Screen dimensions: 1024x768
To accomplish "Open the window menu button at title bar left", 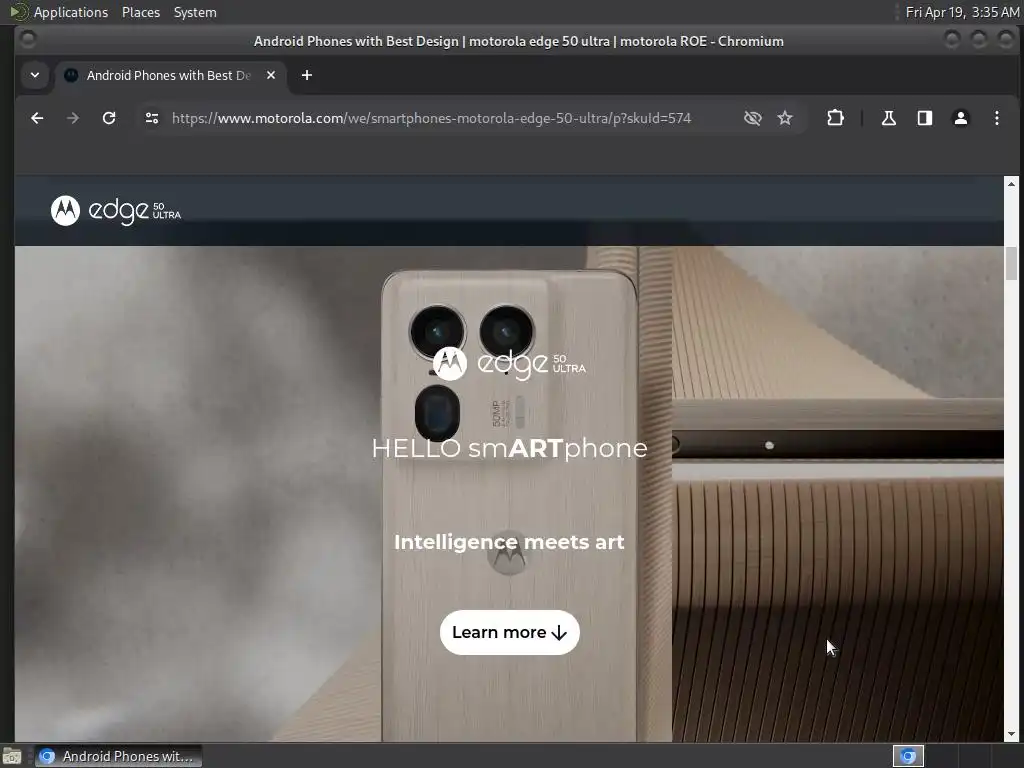I will (x=28, y=40).
